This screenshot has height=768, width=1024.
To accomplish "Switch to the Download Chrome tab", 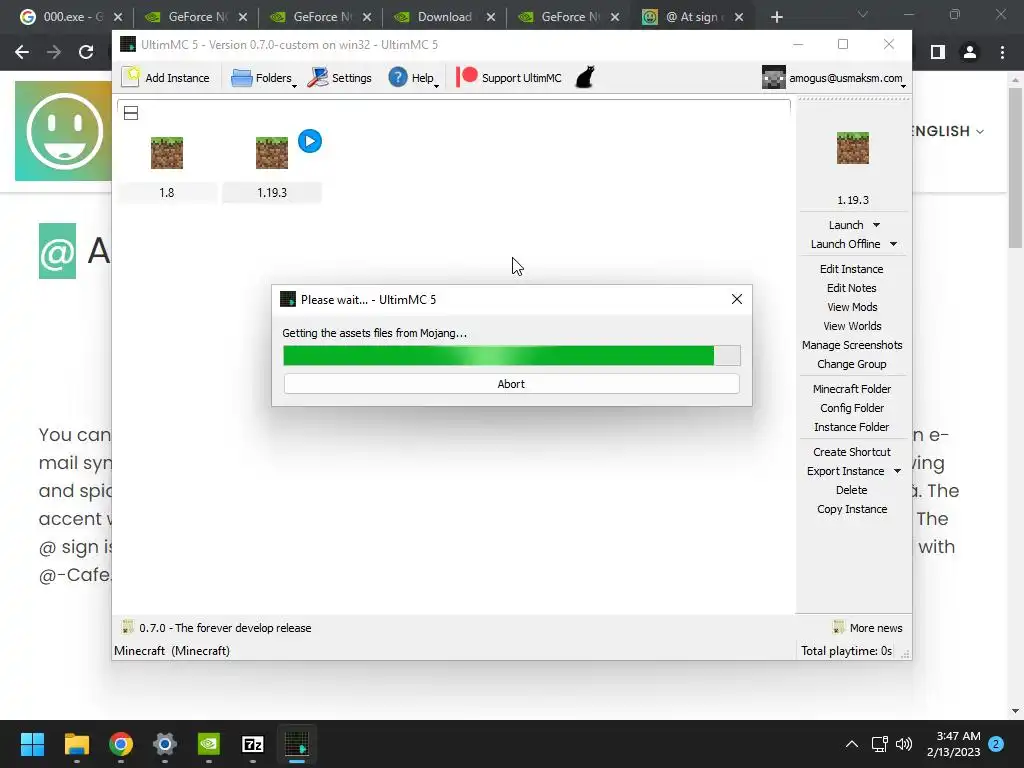I will [445, 17].
